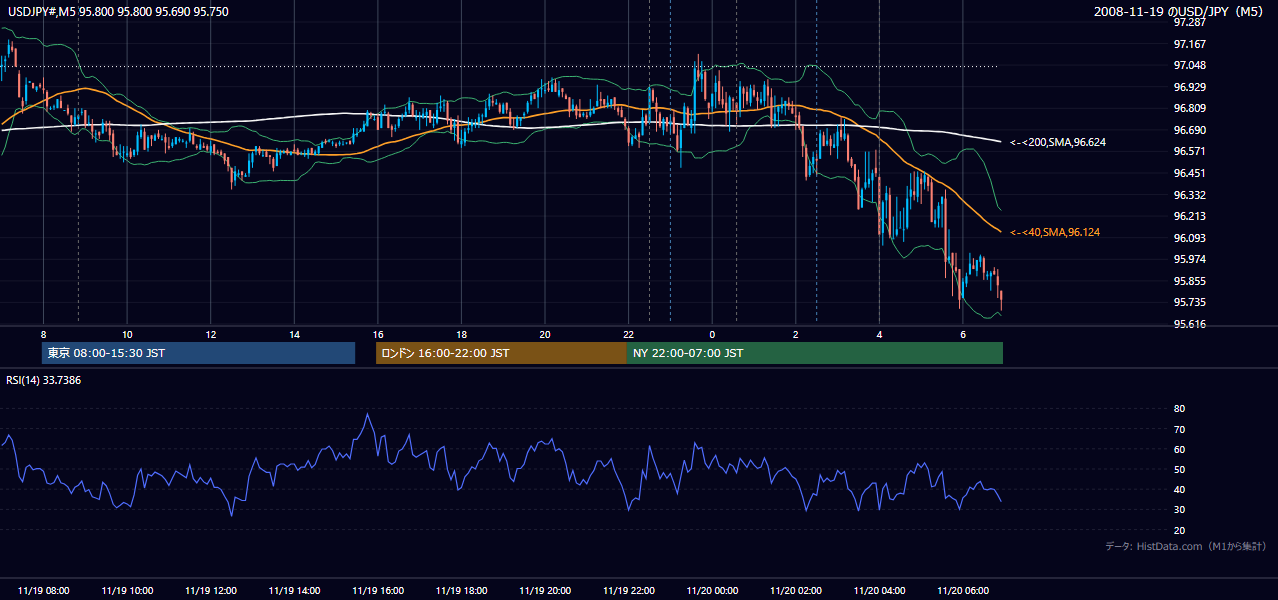Click price axis value 95.855
Screen dimensions: 1278x600
tap(1189, 281)
